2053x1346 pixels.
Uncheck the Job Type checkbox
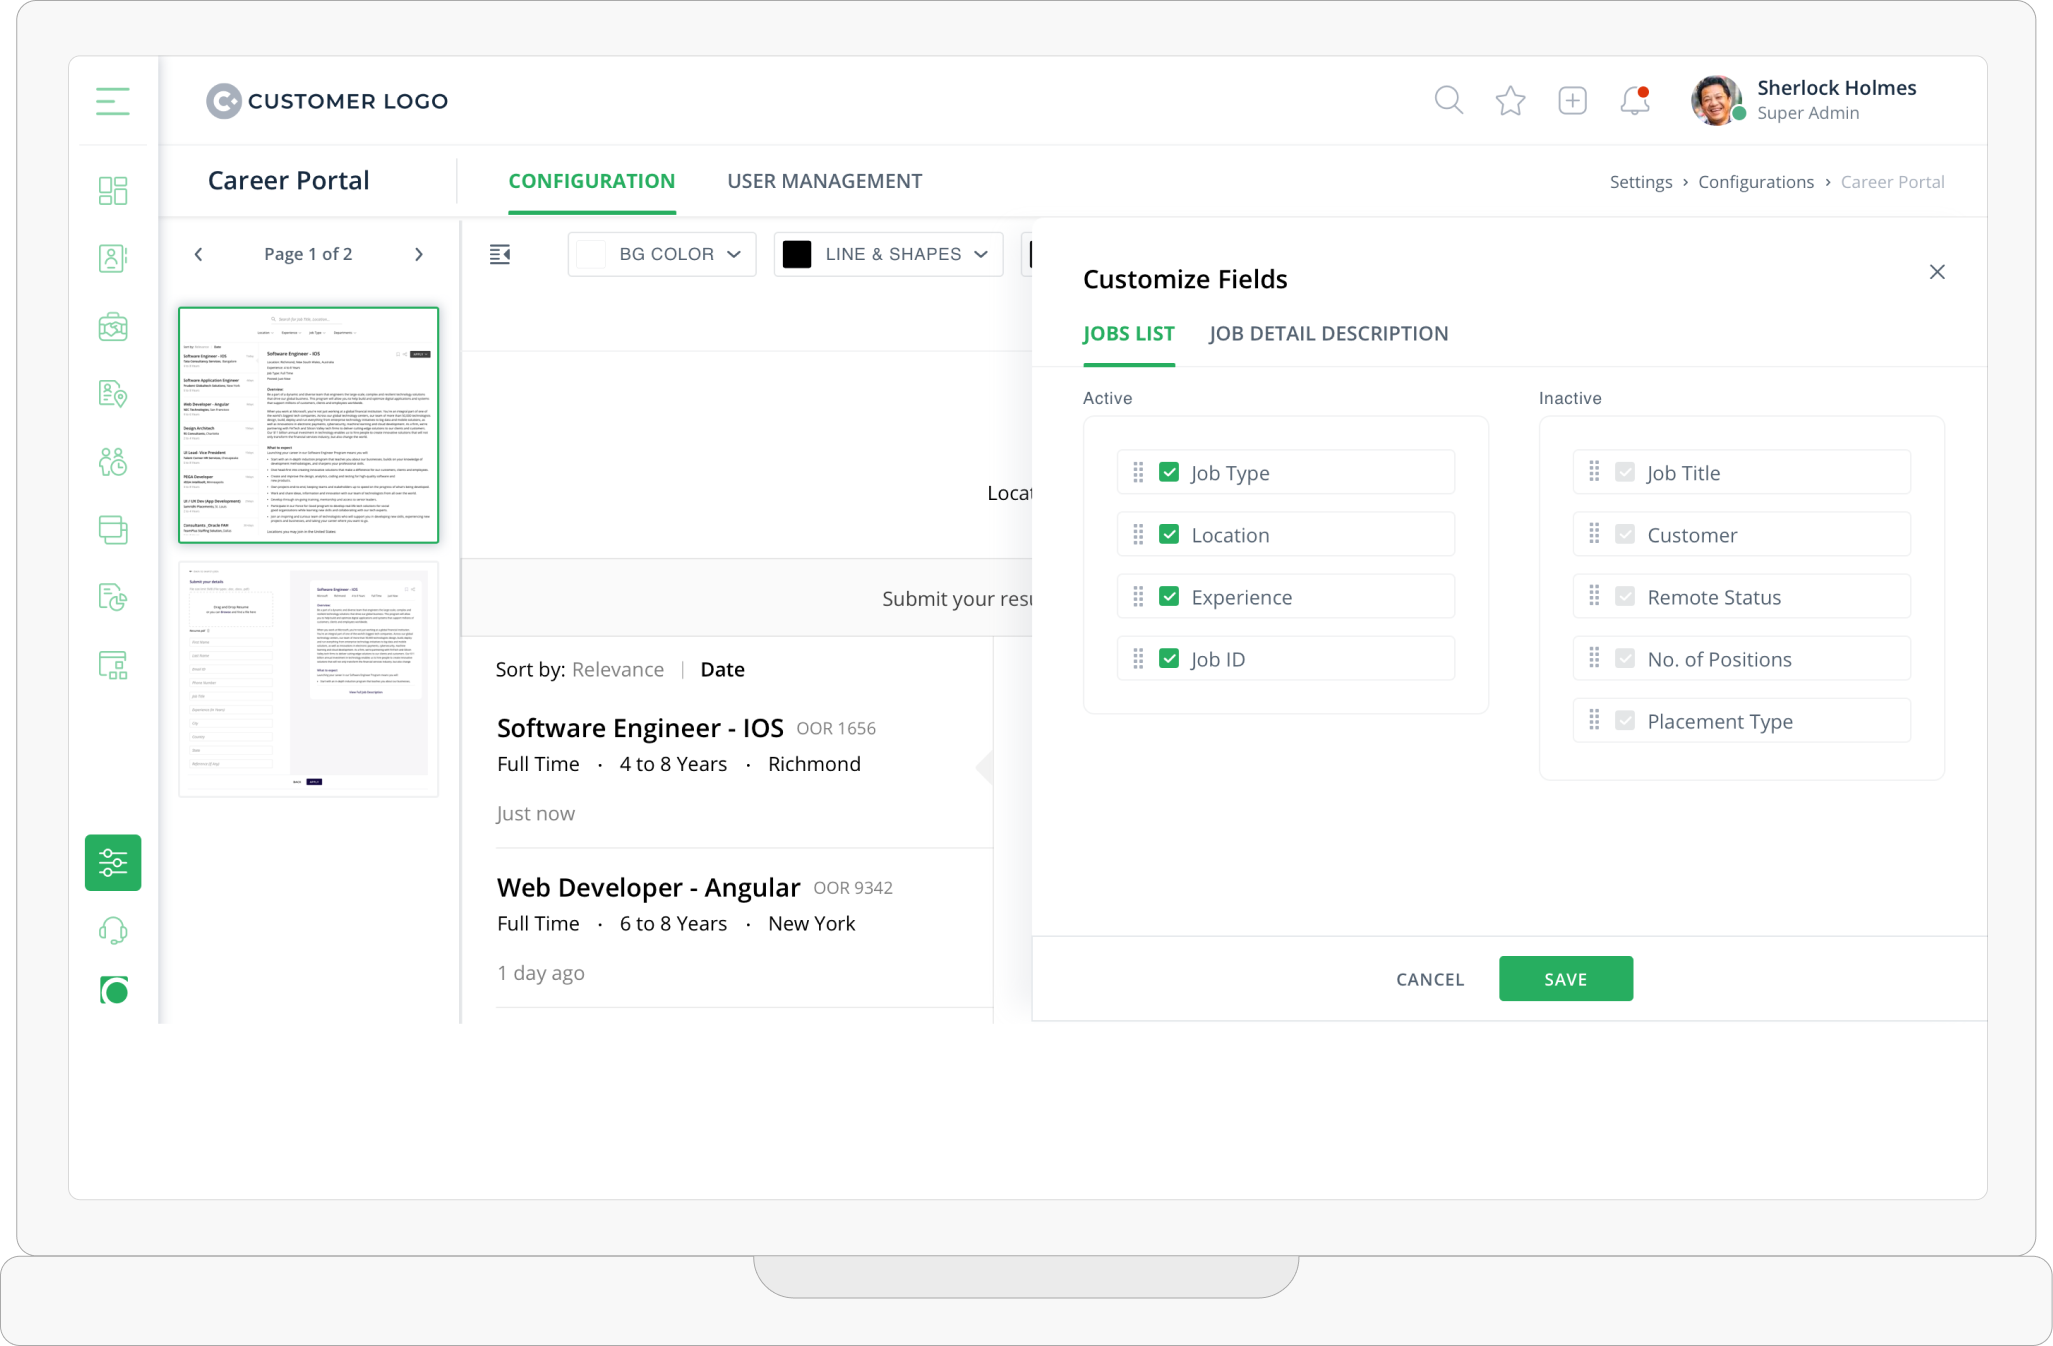[x=1169, y=472]
